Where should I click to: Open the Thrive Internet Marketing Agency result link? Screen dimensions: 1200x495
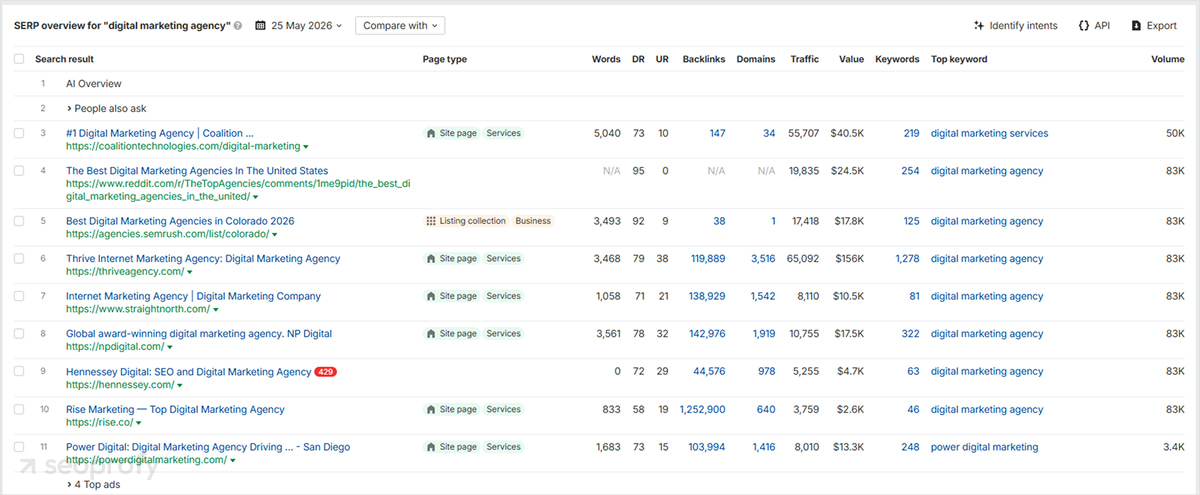coord(203,259)
